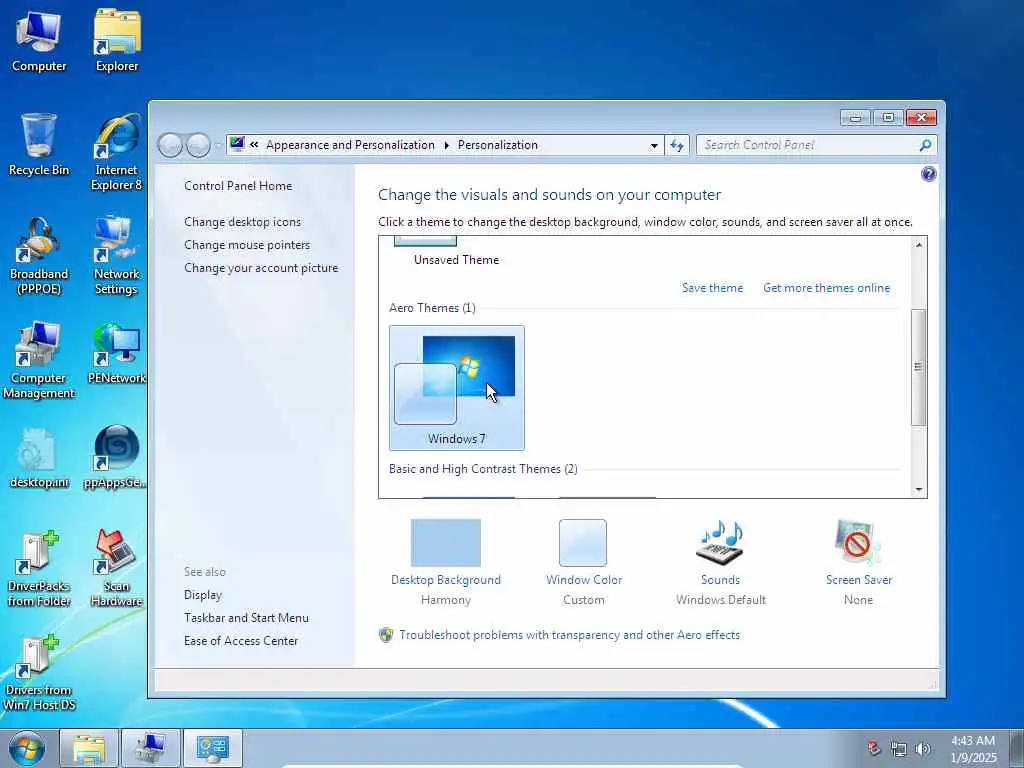Select Drivers from Win7 Host DS icon

click(39, 673)
